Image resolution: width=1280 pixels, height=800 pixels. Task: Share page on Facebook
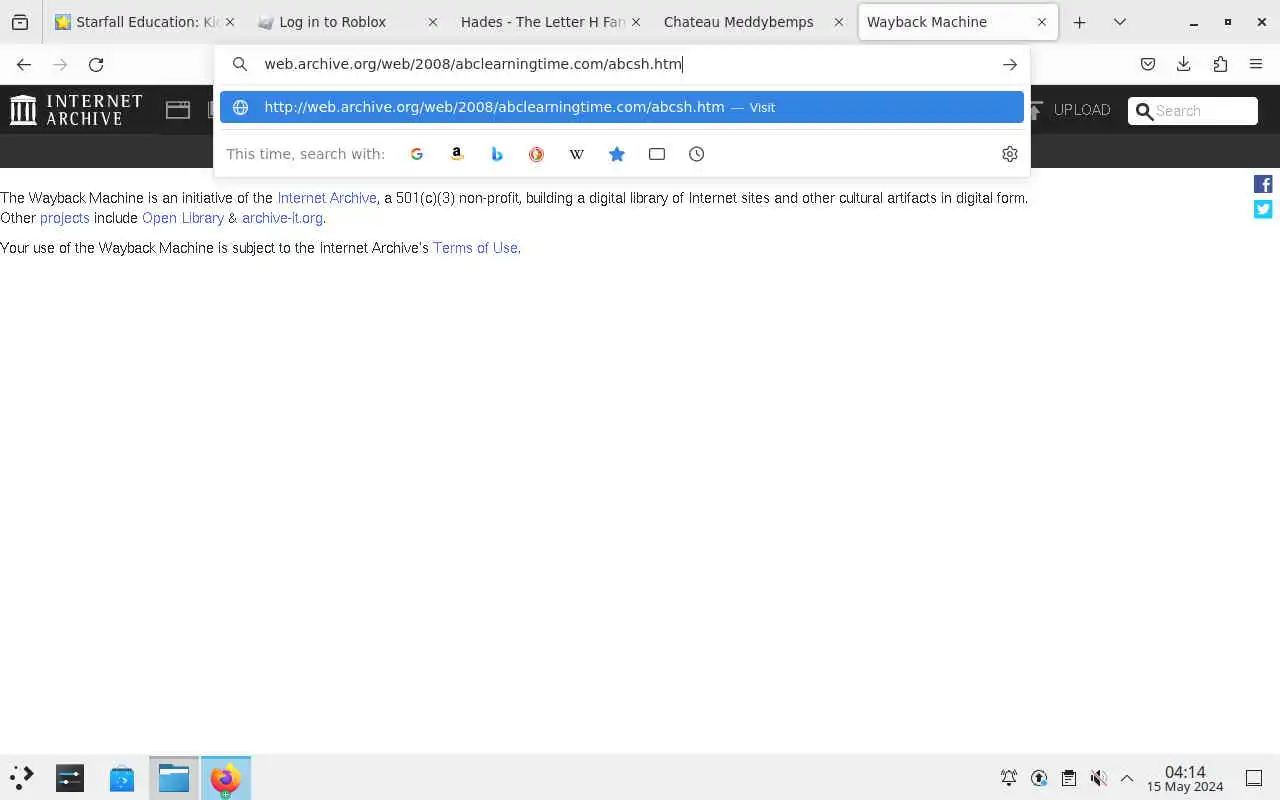[1263, 184]
